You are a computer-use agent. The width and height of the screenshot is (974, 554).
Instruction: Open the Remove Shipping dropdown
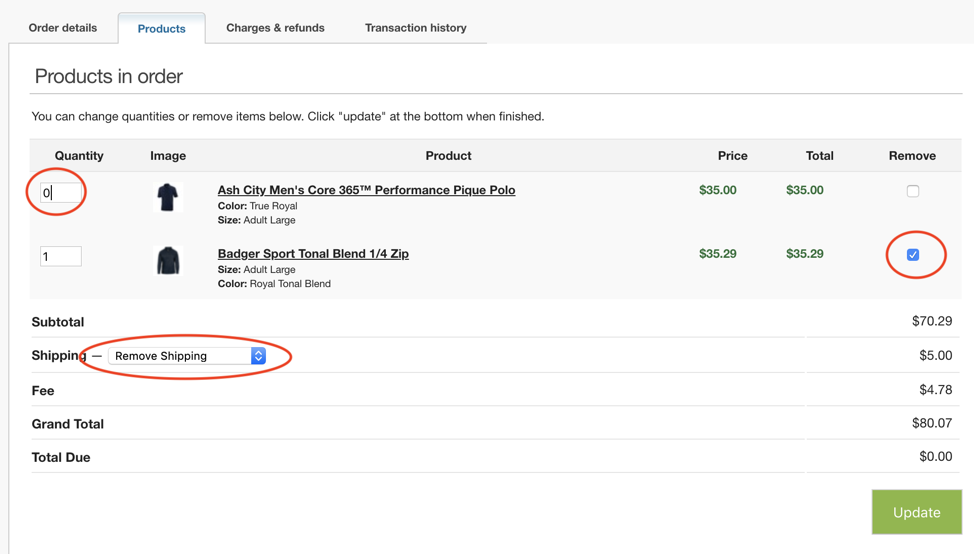click(187, 356)
